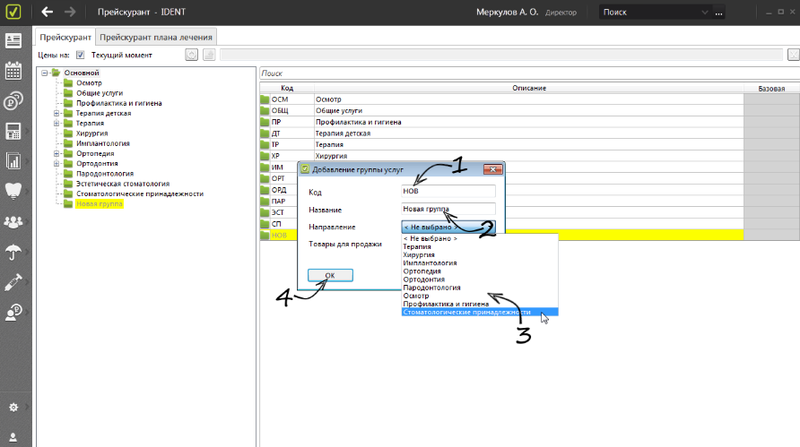Expand the Терапия детская tree node
This screenshot has height=447, width=800.
click(56, 113)
